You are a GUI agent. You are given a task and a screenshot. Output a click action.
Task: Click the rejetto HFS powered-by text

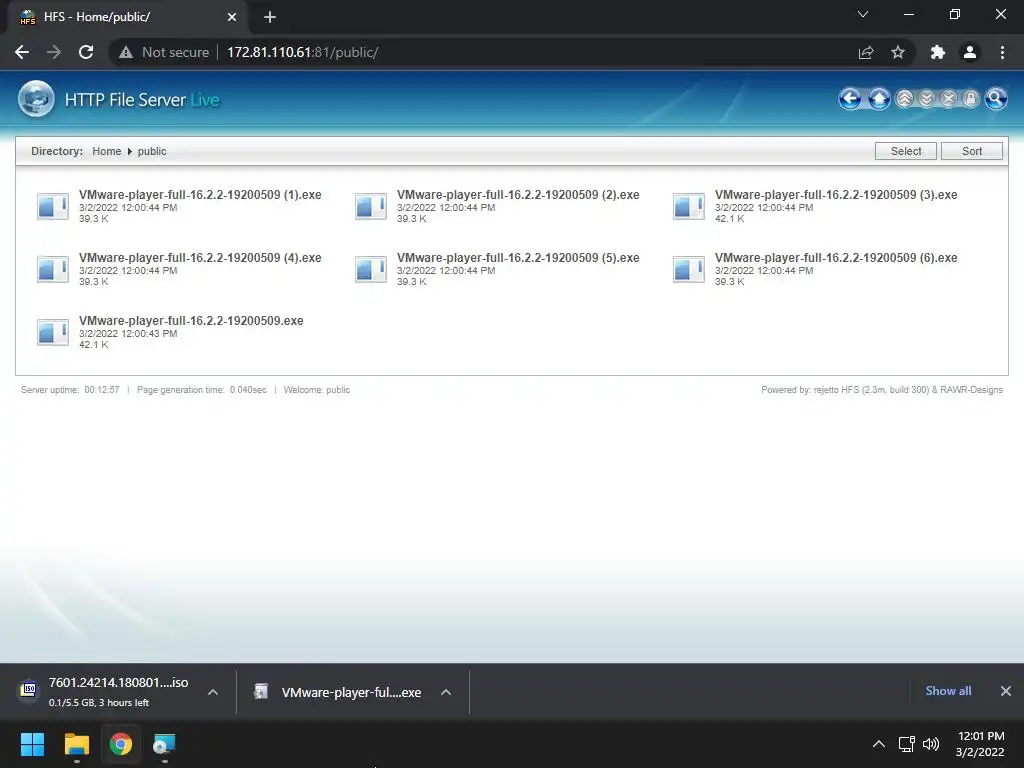click(x=882, y=390)
